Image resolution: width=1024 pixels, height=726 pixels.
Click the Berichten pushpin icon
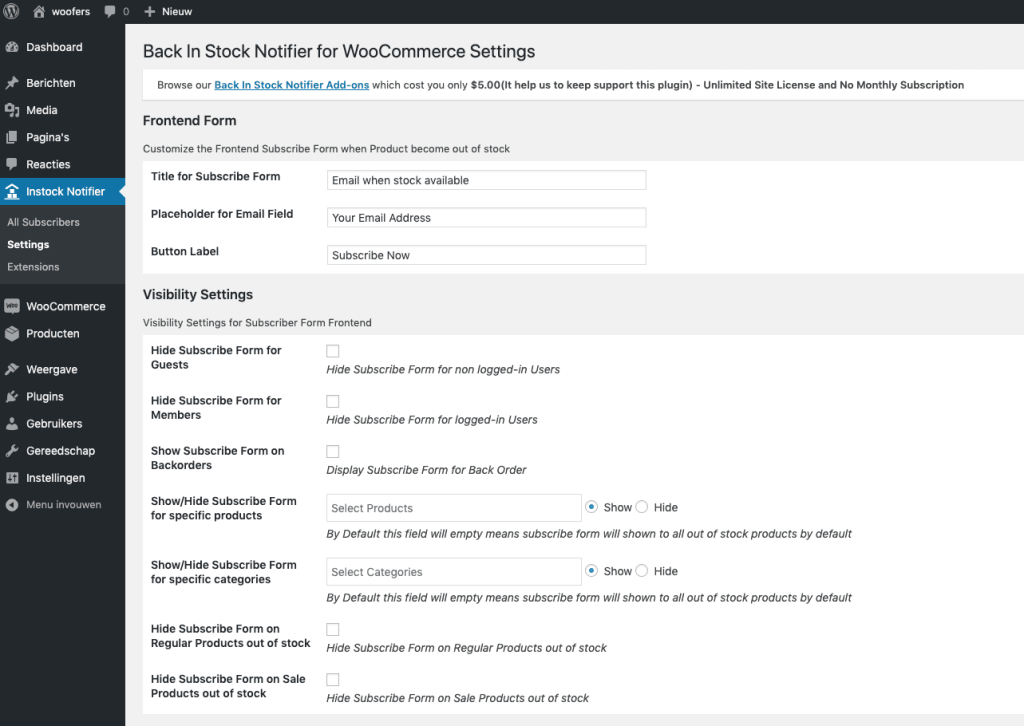[12, 83]
